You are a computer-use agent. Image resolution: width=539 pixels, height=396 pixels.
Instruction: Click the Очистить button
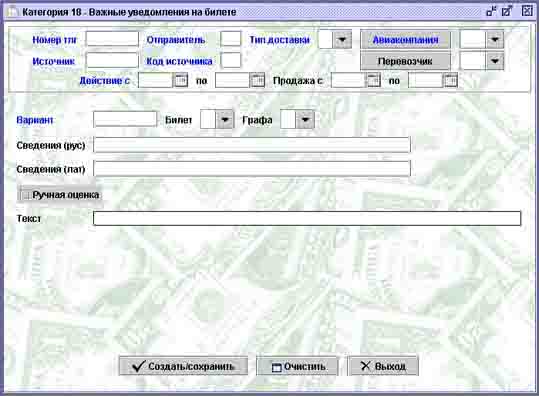(x=297, y=366)
